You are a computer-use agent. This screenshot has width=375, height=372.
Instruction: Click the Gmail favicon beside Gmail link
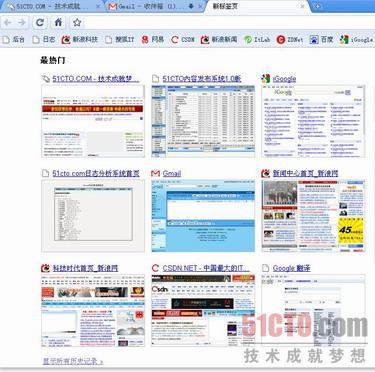[x=155, y=173]
